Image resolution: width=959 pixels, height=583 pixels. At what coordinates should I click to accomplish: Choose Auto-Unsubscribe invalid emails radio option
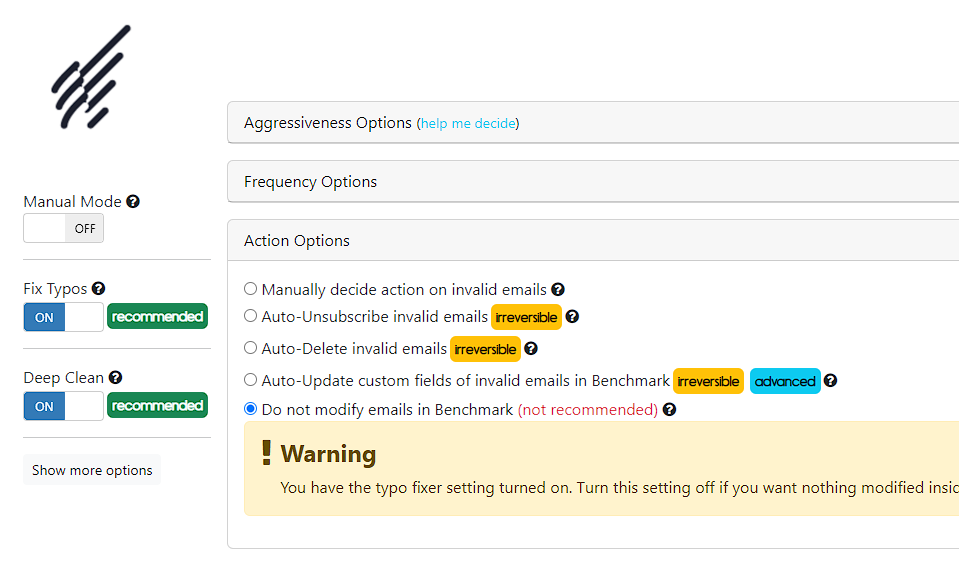pos(250,316)
